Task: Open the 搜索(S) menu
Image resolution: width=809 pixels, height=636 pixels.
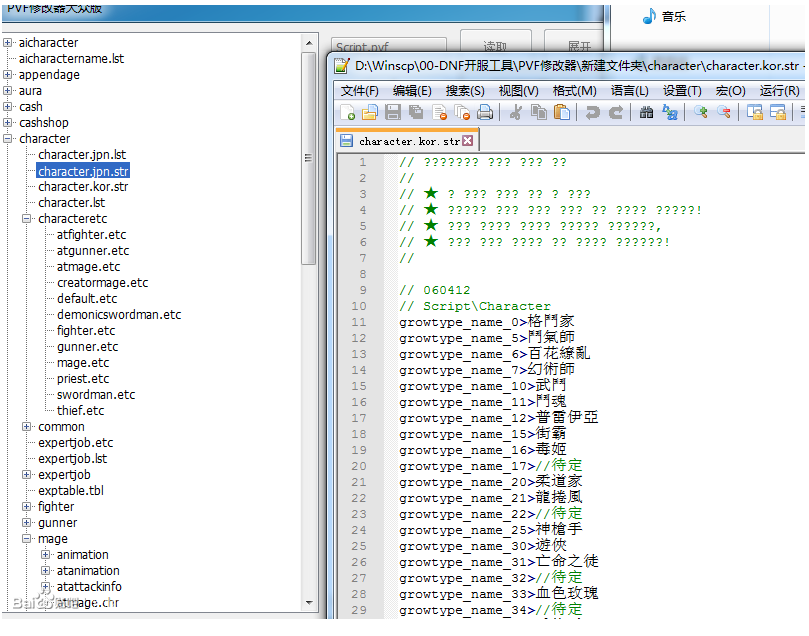Action: click(465, 91)
